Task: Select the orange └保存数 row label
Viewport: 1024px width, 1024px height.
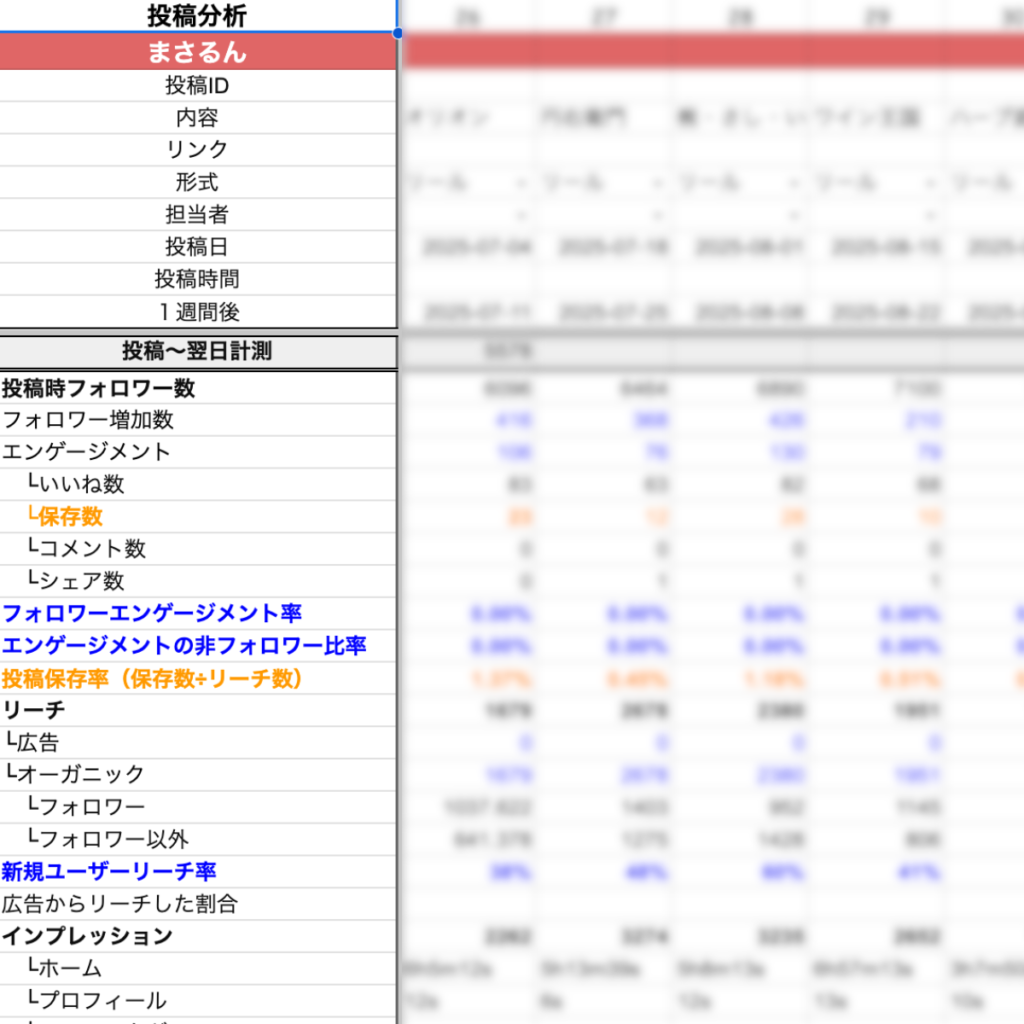Action: tap(66, 516)
